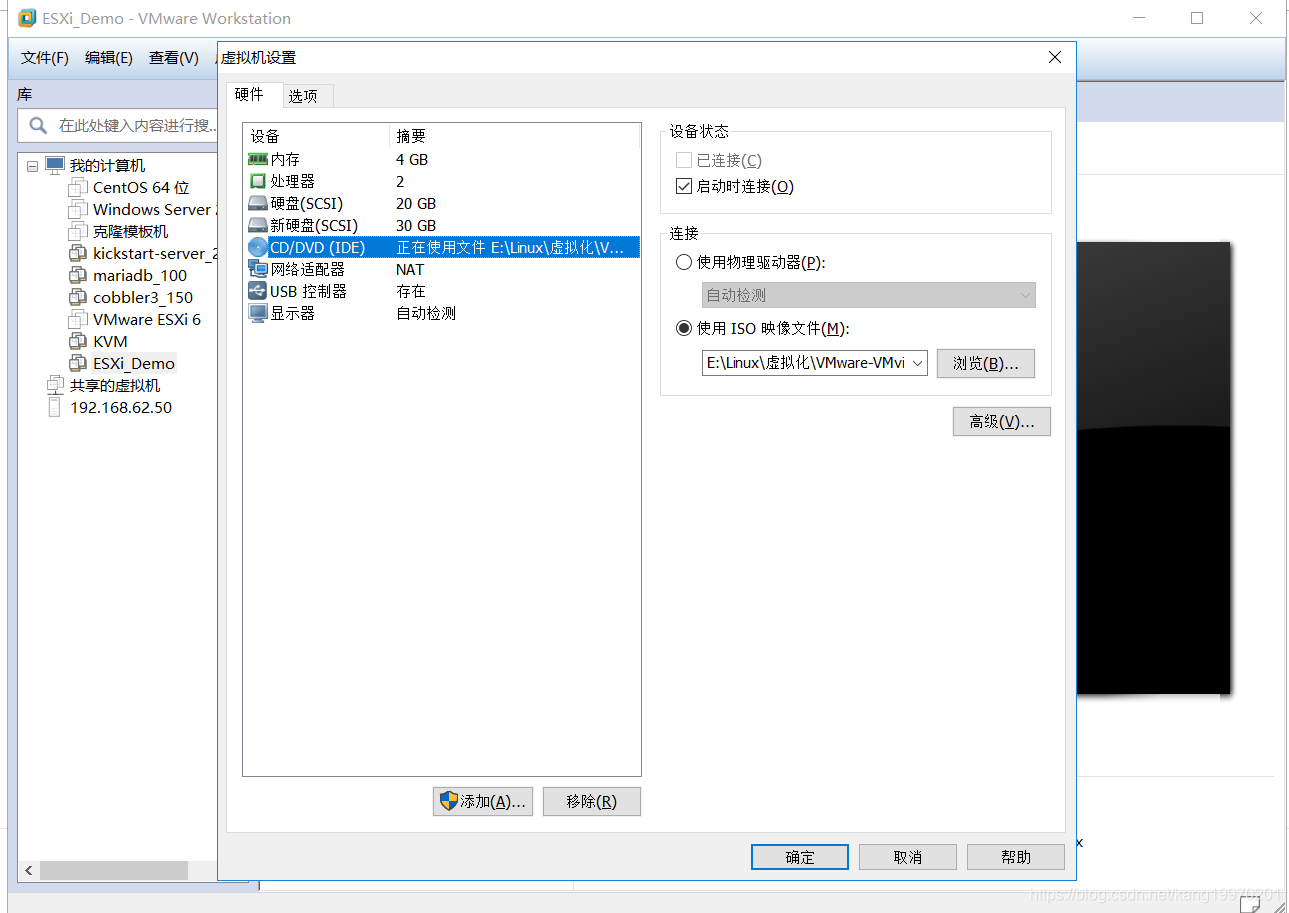The height and width of the screenshot is (913, 1289).
Task: Click the USB controller icon
Action: click(257, 291)
